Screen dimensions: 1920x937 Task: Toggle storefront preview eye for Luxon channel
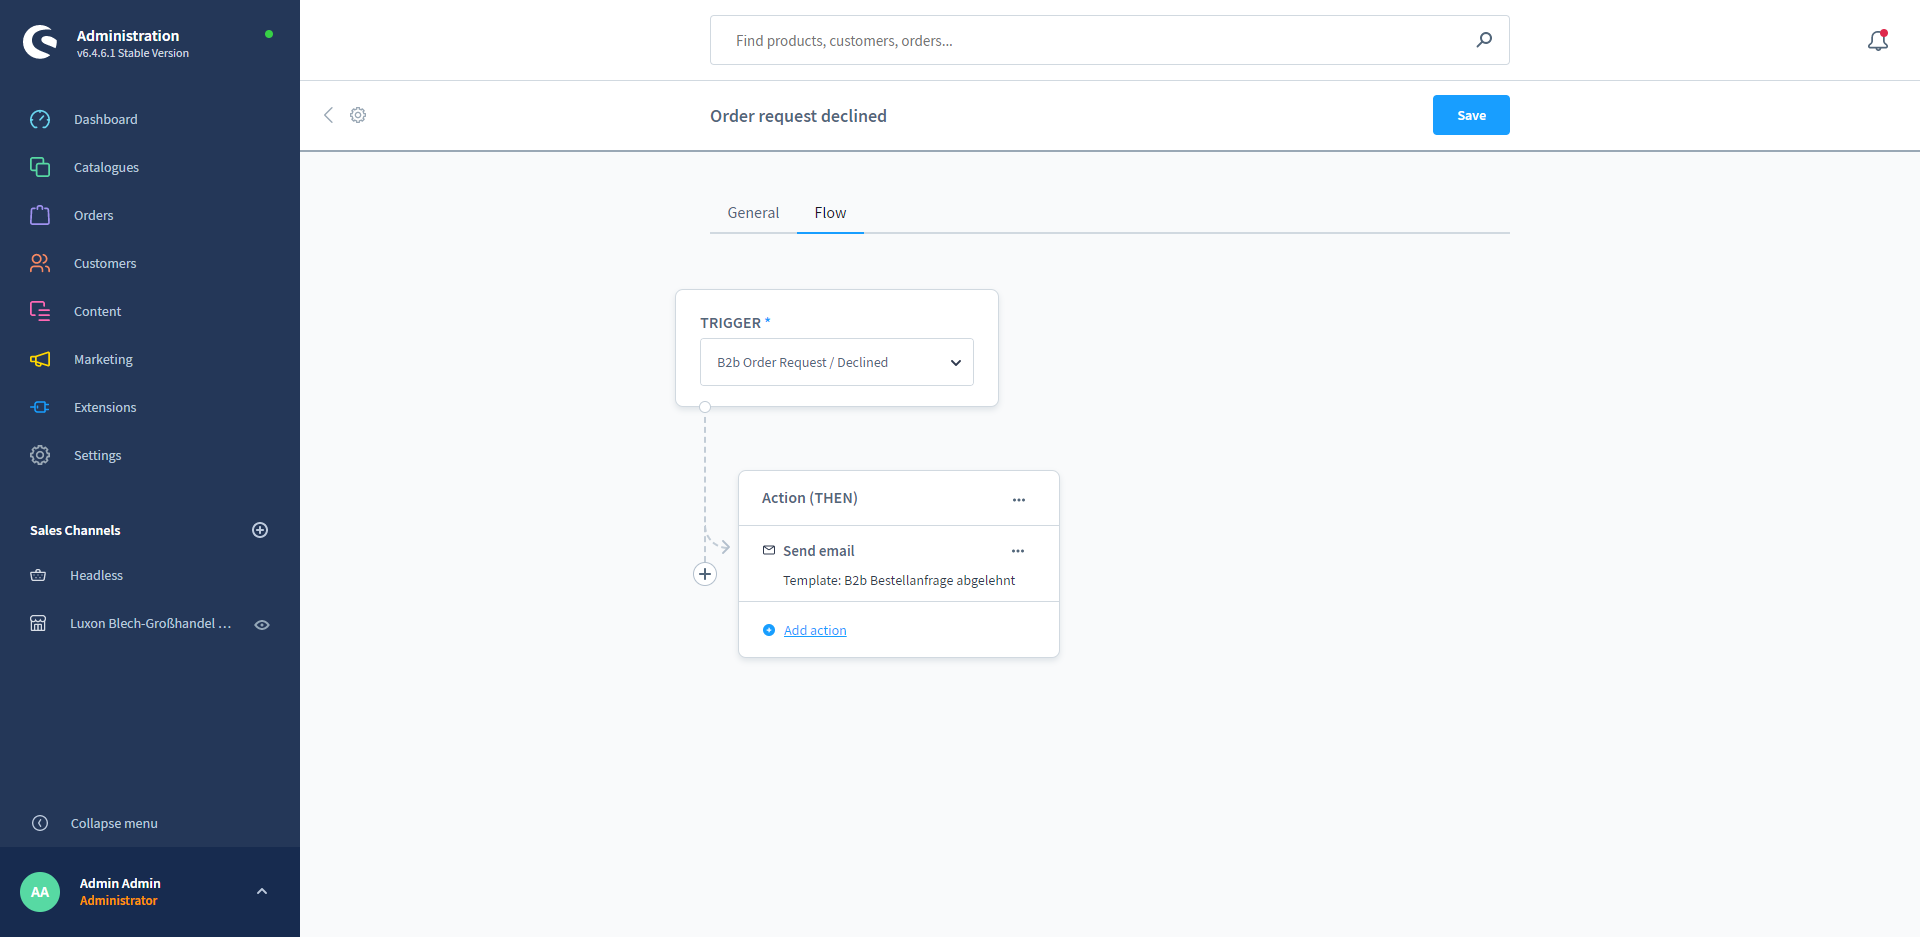[262, 624]
